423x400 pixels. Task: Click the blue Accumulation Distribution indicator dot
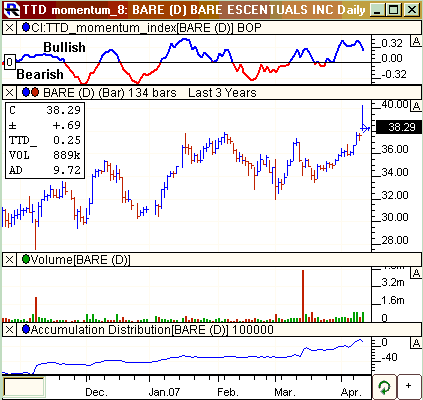(x=26, y=330)
